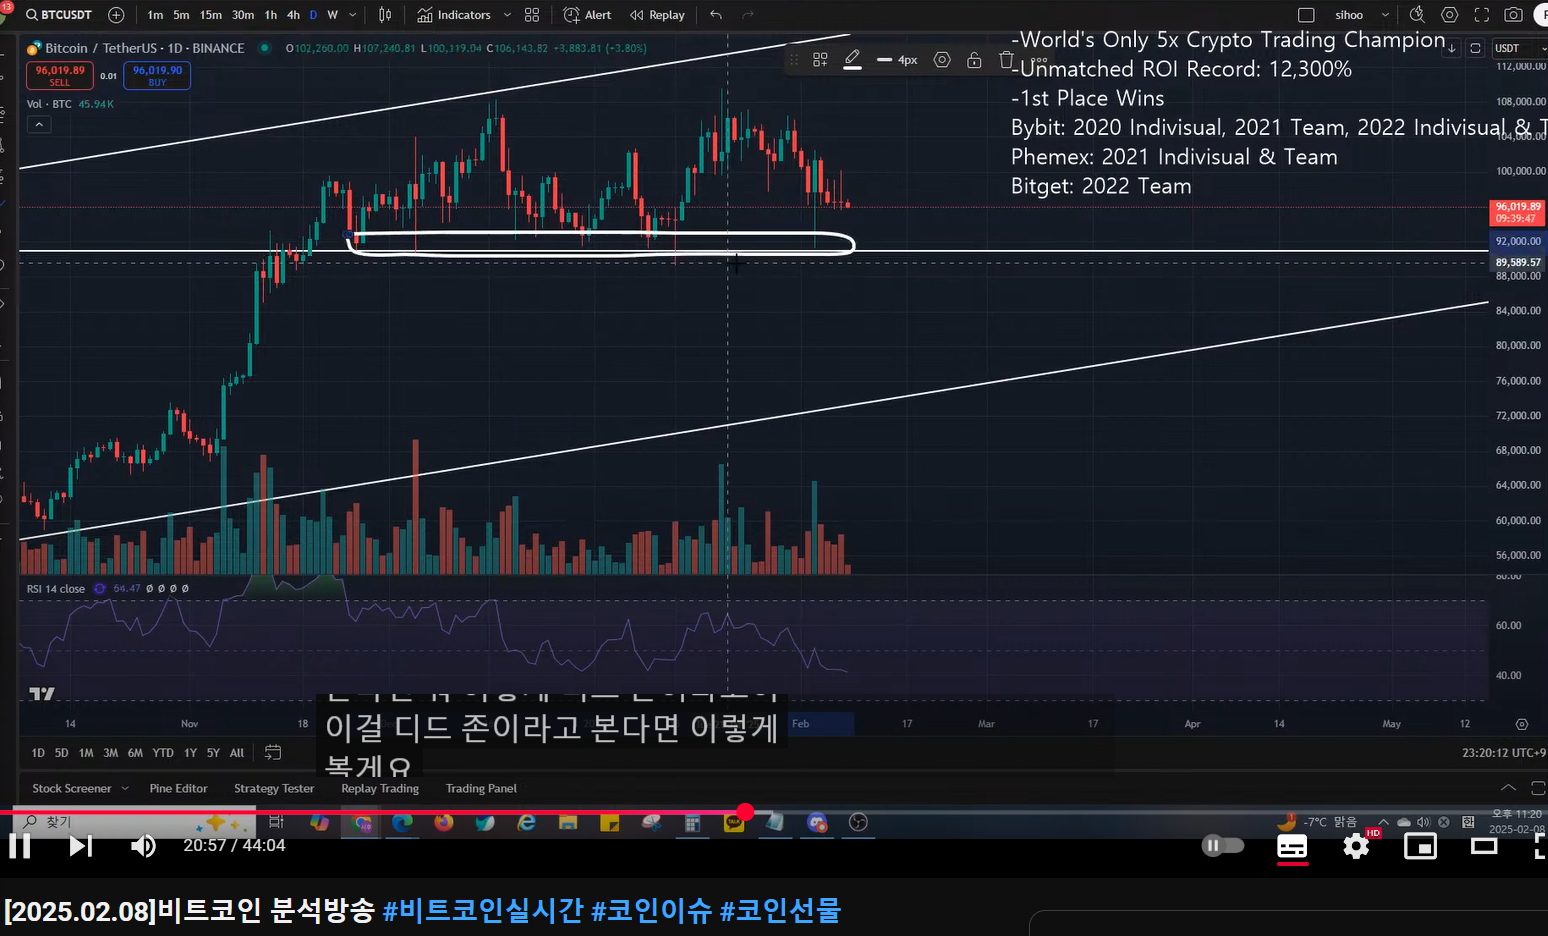Delete the selected drawing with trash icon
1548x936 pixels.
click(x=1006, y=60)
